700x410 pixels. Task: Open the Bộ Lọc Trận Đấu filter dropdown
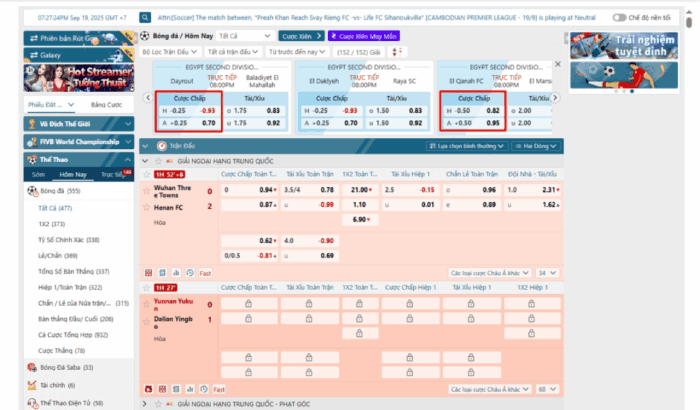169,52
